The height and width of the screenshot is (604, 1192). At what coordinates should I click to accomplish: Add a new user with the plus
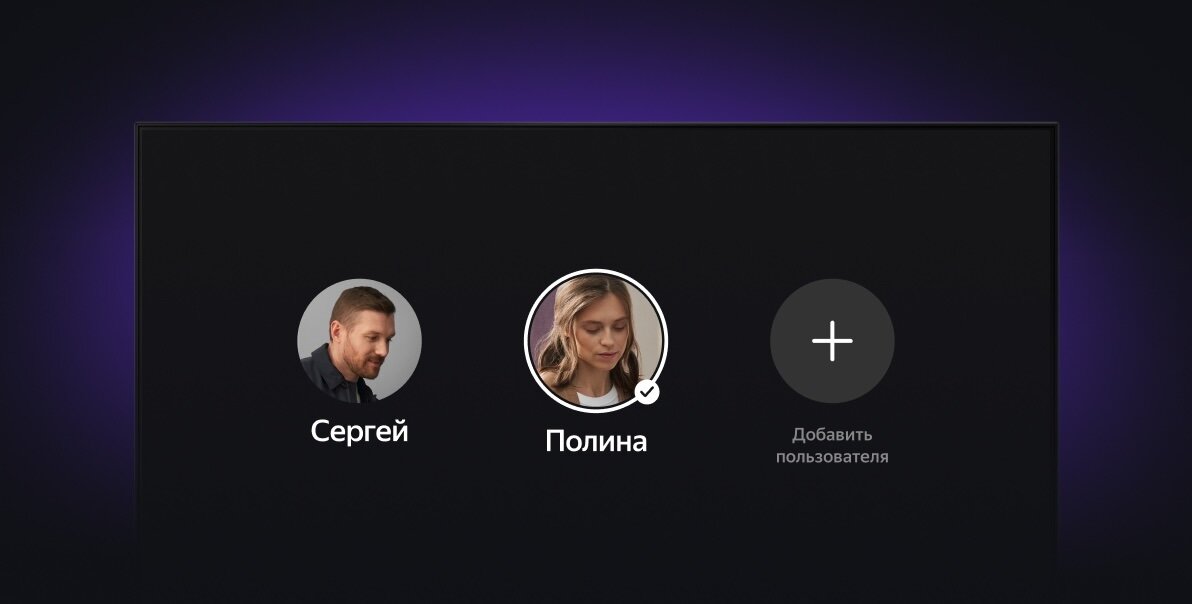[x=832, y=340]
